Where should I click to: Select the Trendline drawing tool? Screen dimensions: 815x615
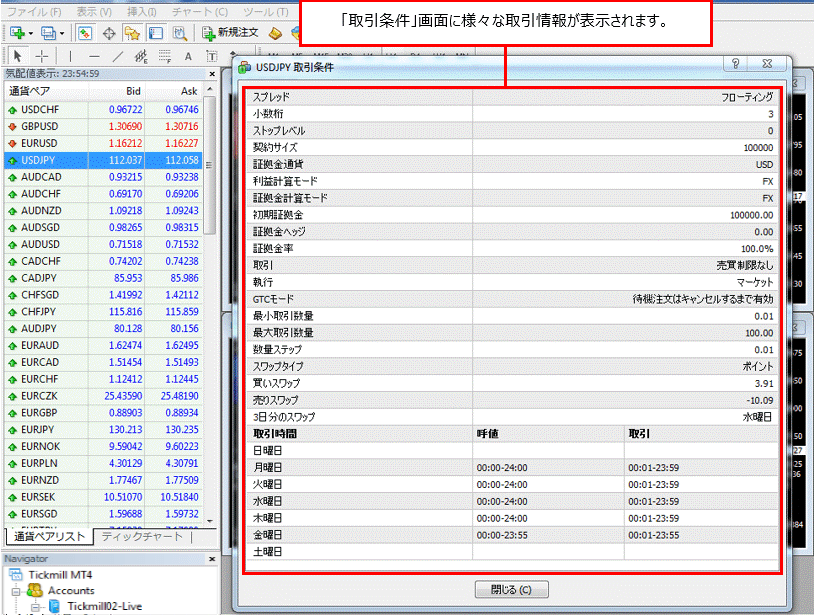coord(116,55)
